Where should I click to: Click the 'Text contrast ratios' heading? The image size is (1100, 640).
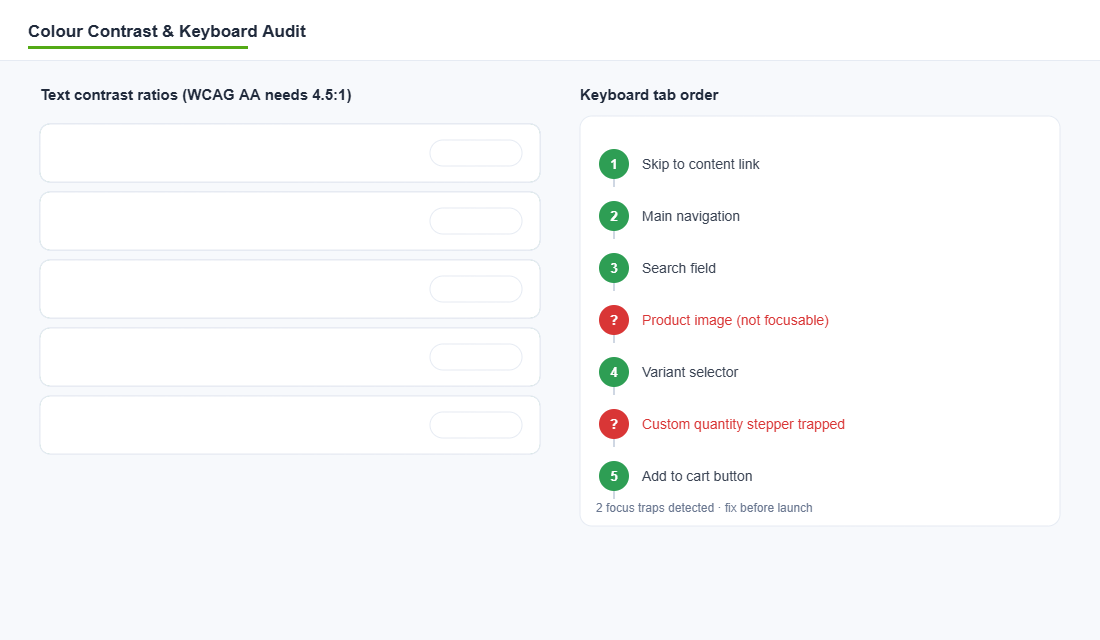196,95
